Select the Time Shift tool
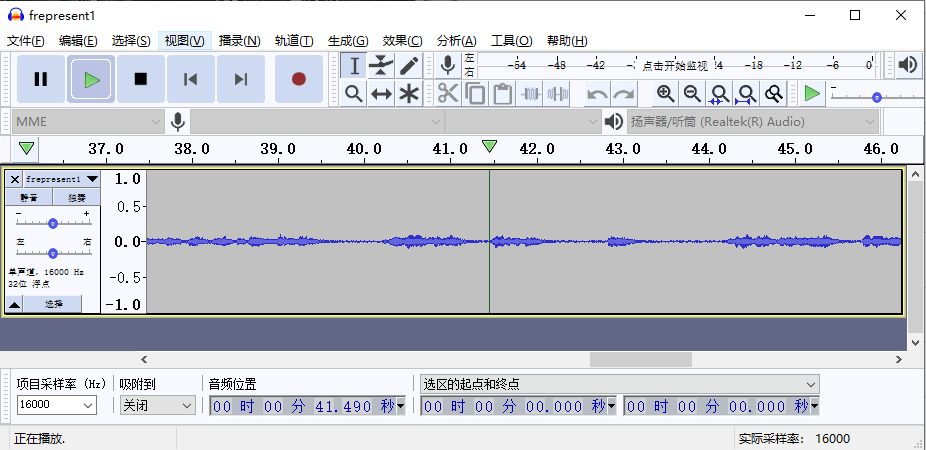This screenshot has width=926, height=450. pos(382,93)
